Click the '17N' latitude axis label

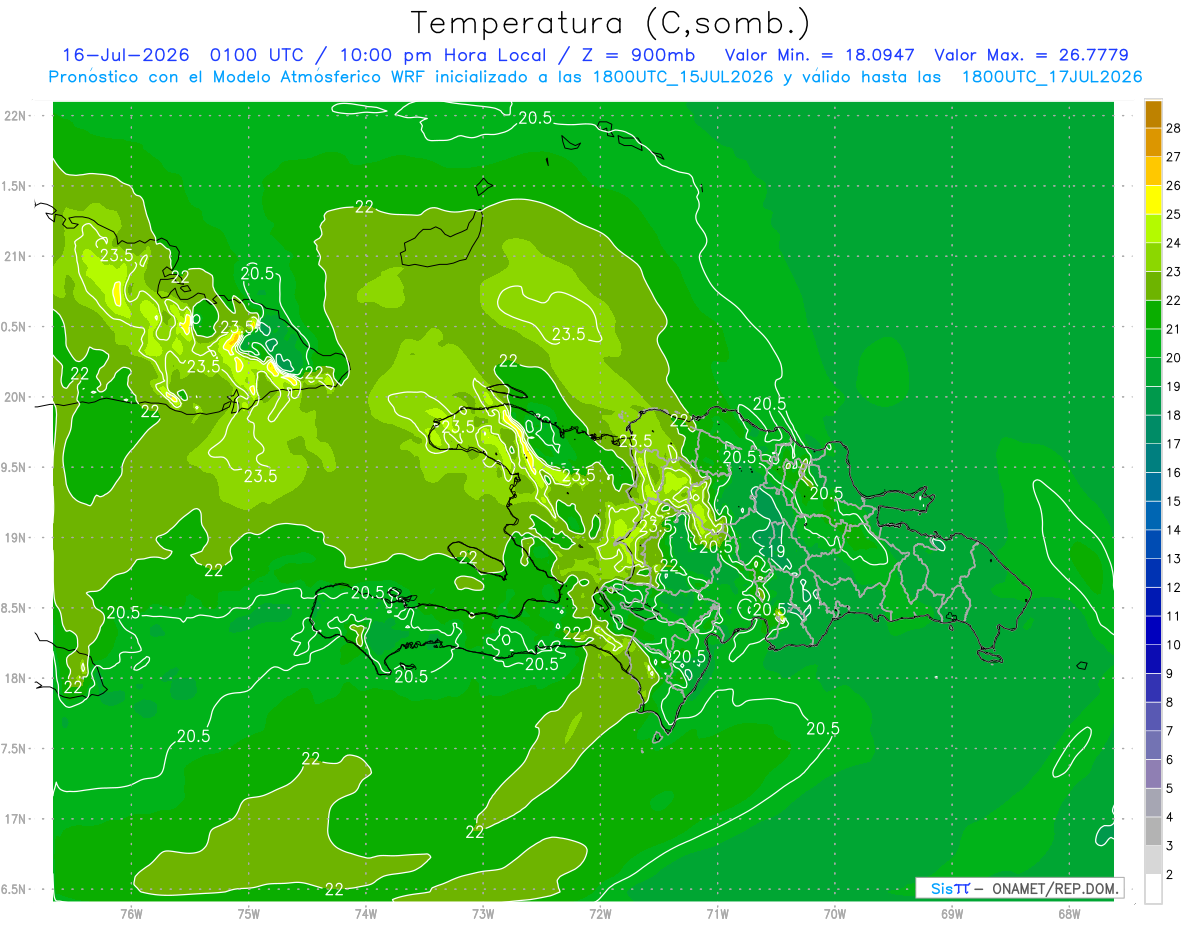coord(15,819)
